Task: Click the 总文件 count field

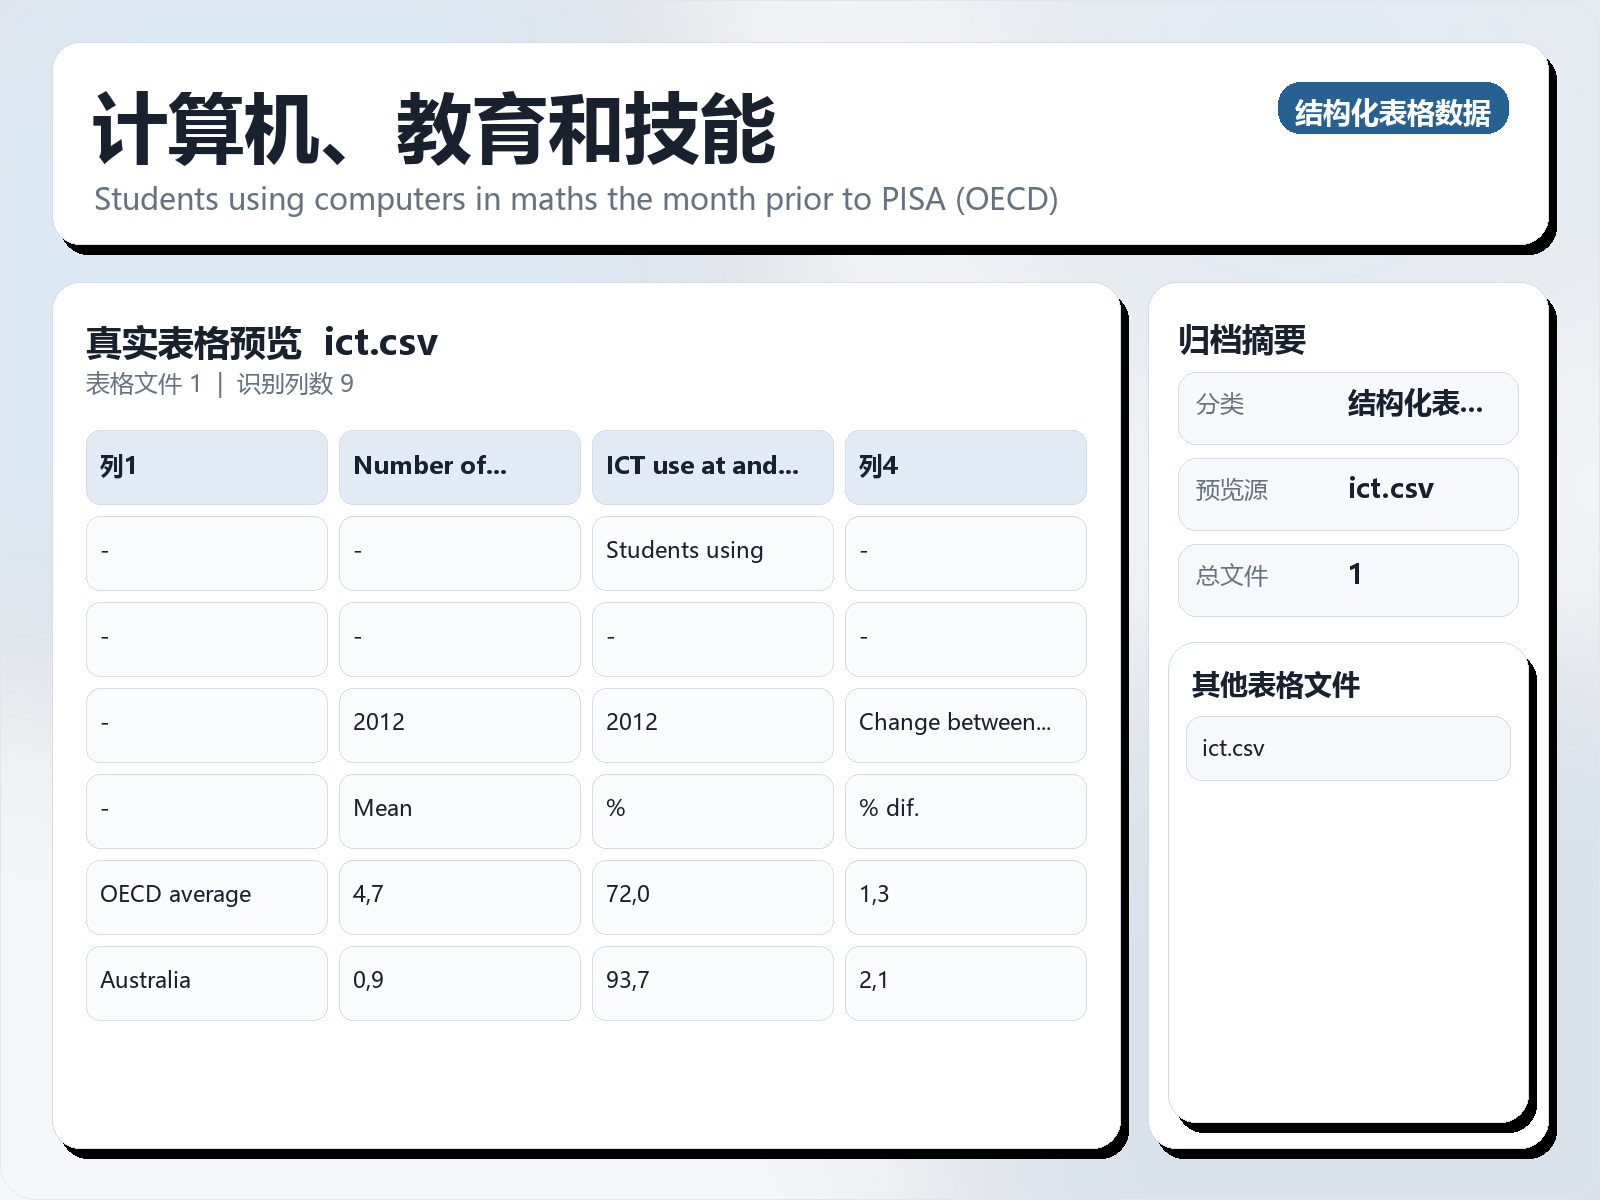Action: coord(1347,578)
